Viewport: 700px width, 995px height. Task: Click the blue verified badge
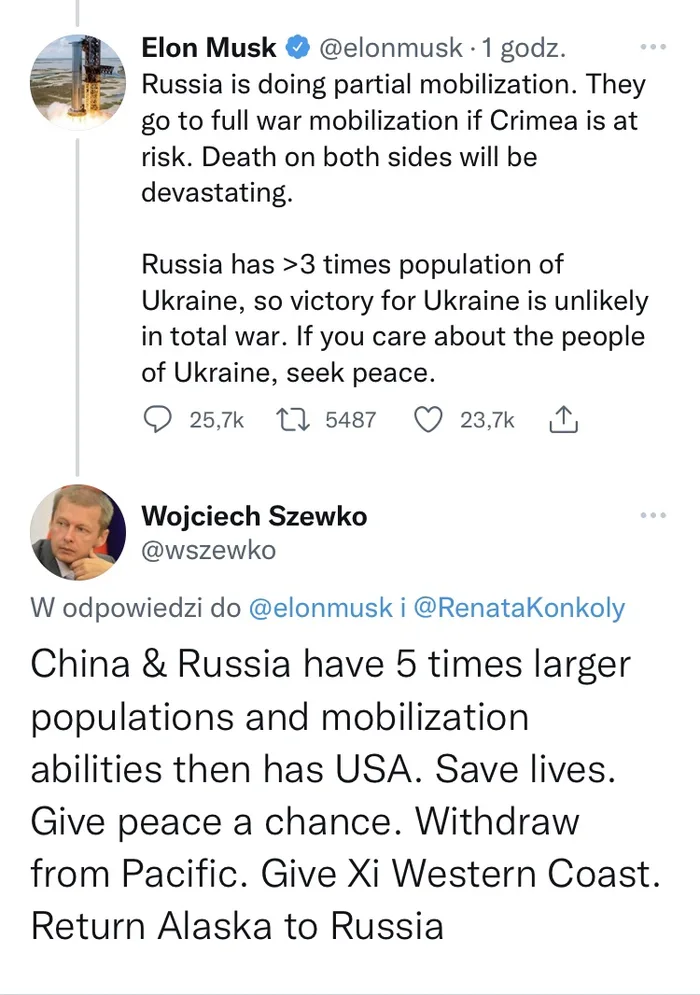tap(298, 48)
